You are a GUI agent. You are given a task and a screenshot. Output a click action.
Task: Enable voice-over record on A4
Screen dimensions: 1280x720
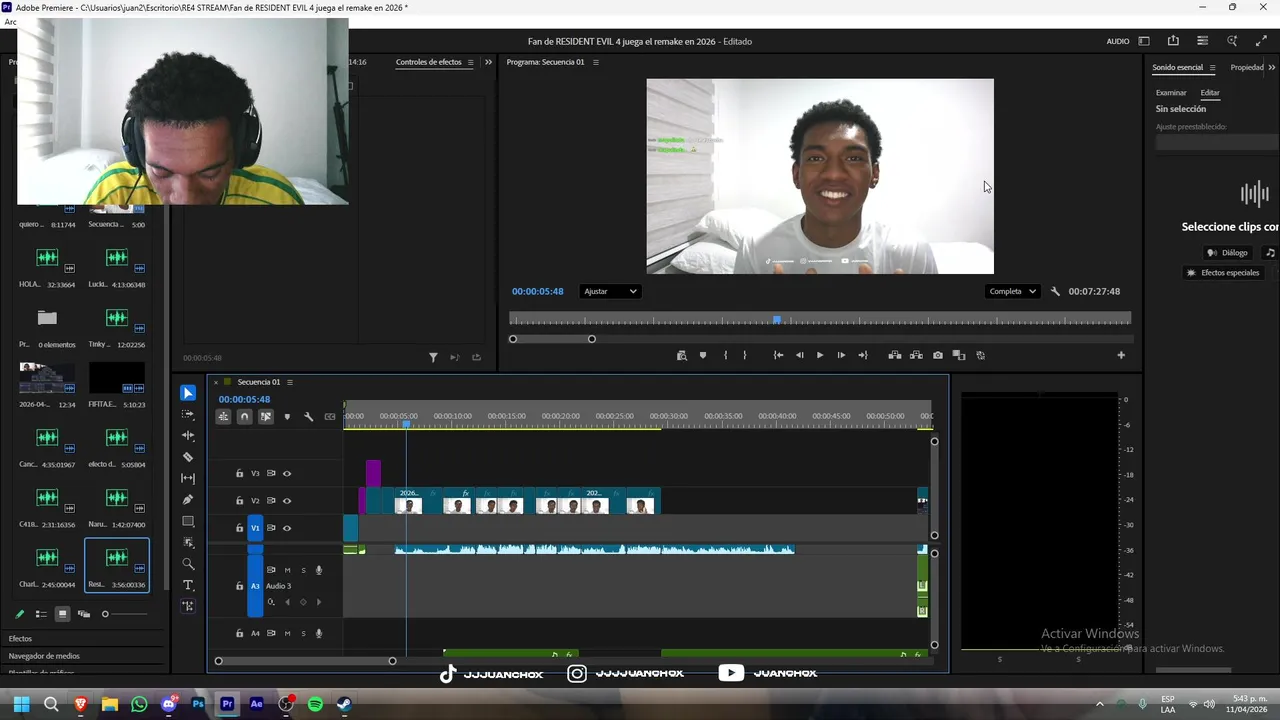tap(319, 633)
